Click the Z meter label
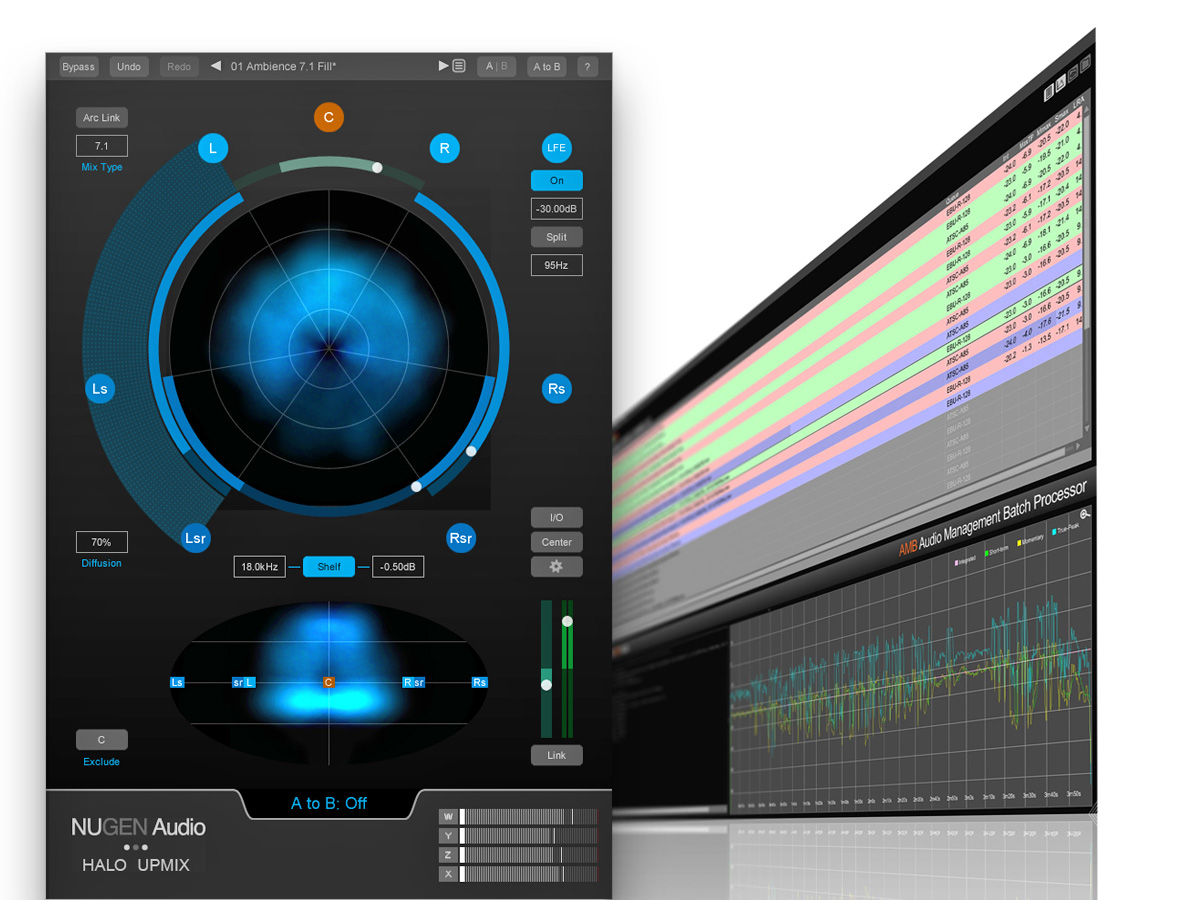Image resolution: width=1200 pixels, height=900 pixels. pos(448,855)
